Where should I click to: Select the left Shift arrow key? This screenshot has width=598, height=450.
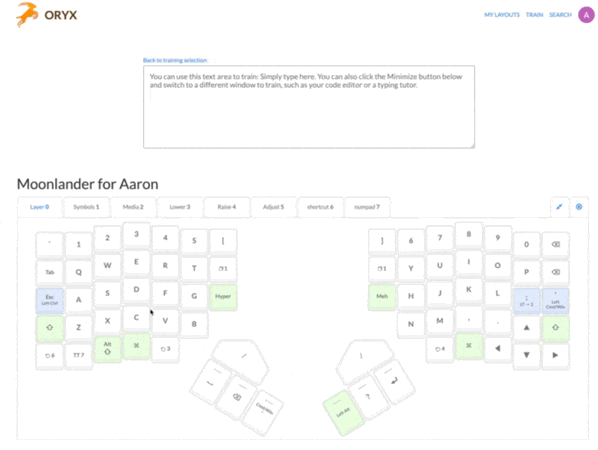click(x=50, y=327)
